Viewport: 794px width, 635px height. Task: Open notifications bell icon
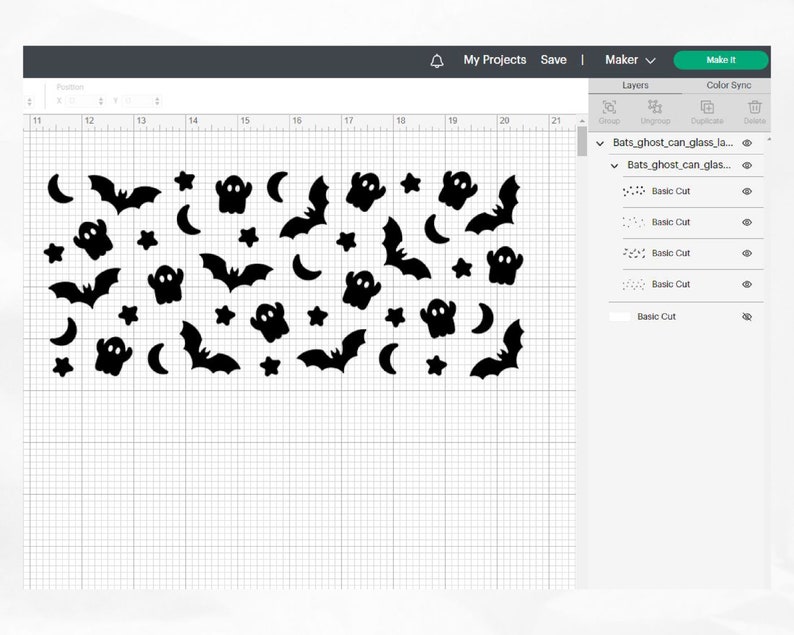pyautogui.click(x=437, y=61)
